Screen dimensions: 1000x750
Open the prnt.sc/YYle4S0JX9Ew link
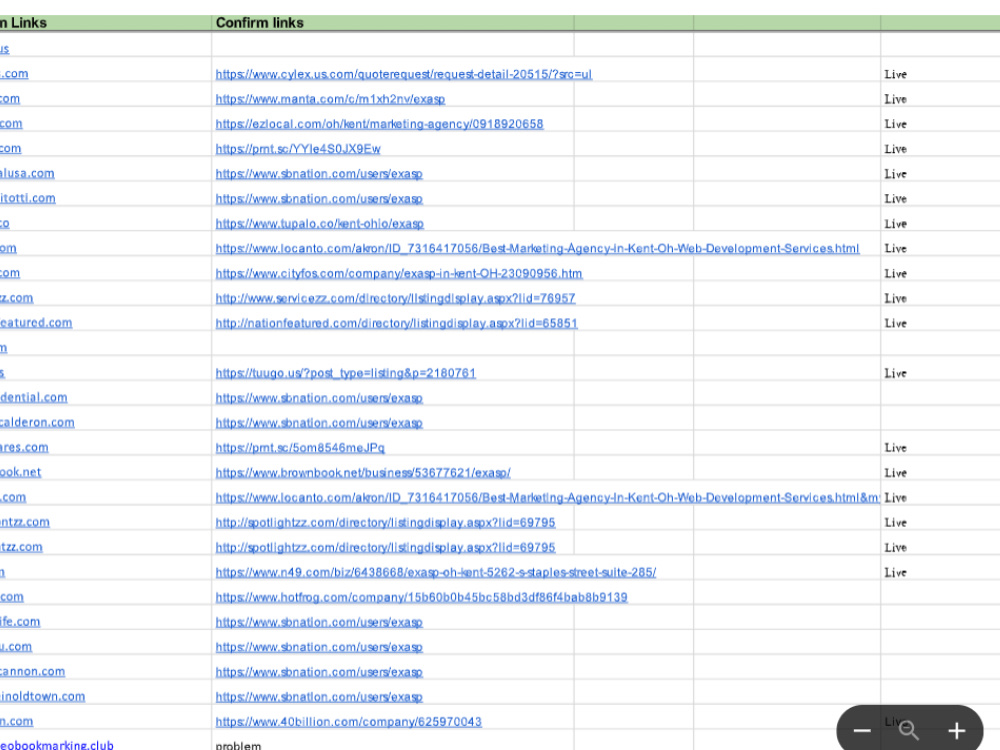pos(298,149)
